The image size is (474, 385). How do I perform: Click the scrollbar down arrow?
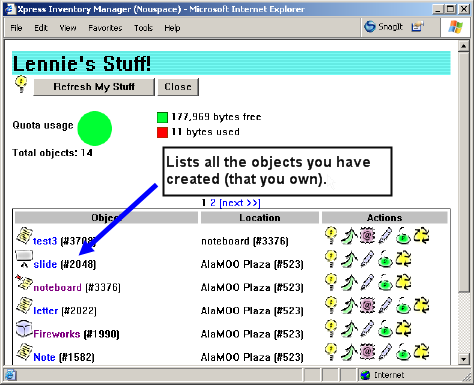[463, 359]
